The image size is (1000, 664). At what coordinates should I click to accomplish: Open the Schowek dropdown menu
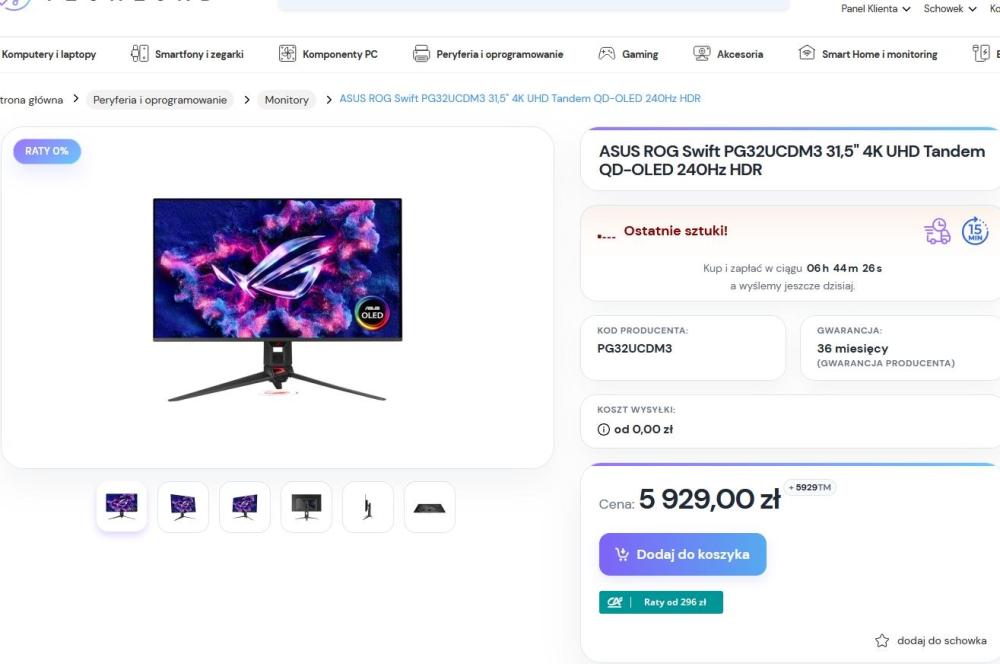point(949,9)
